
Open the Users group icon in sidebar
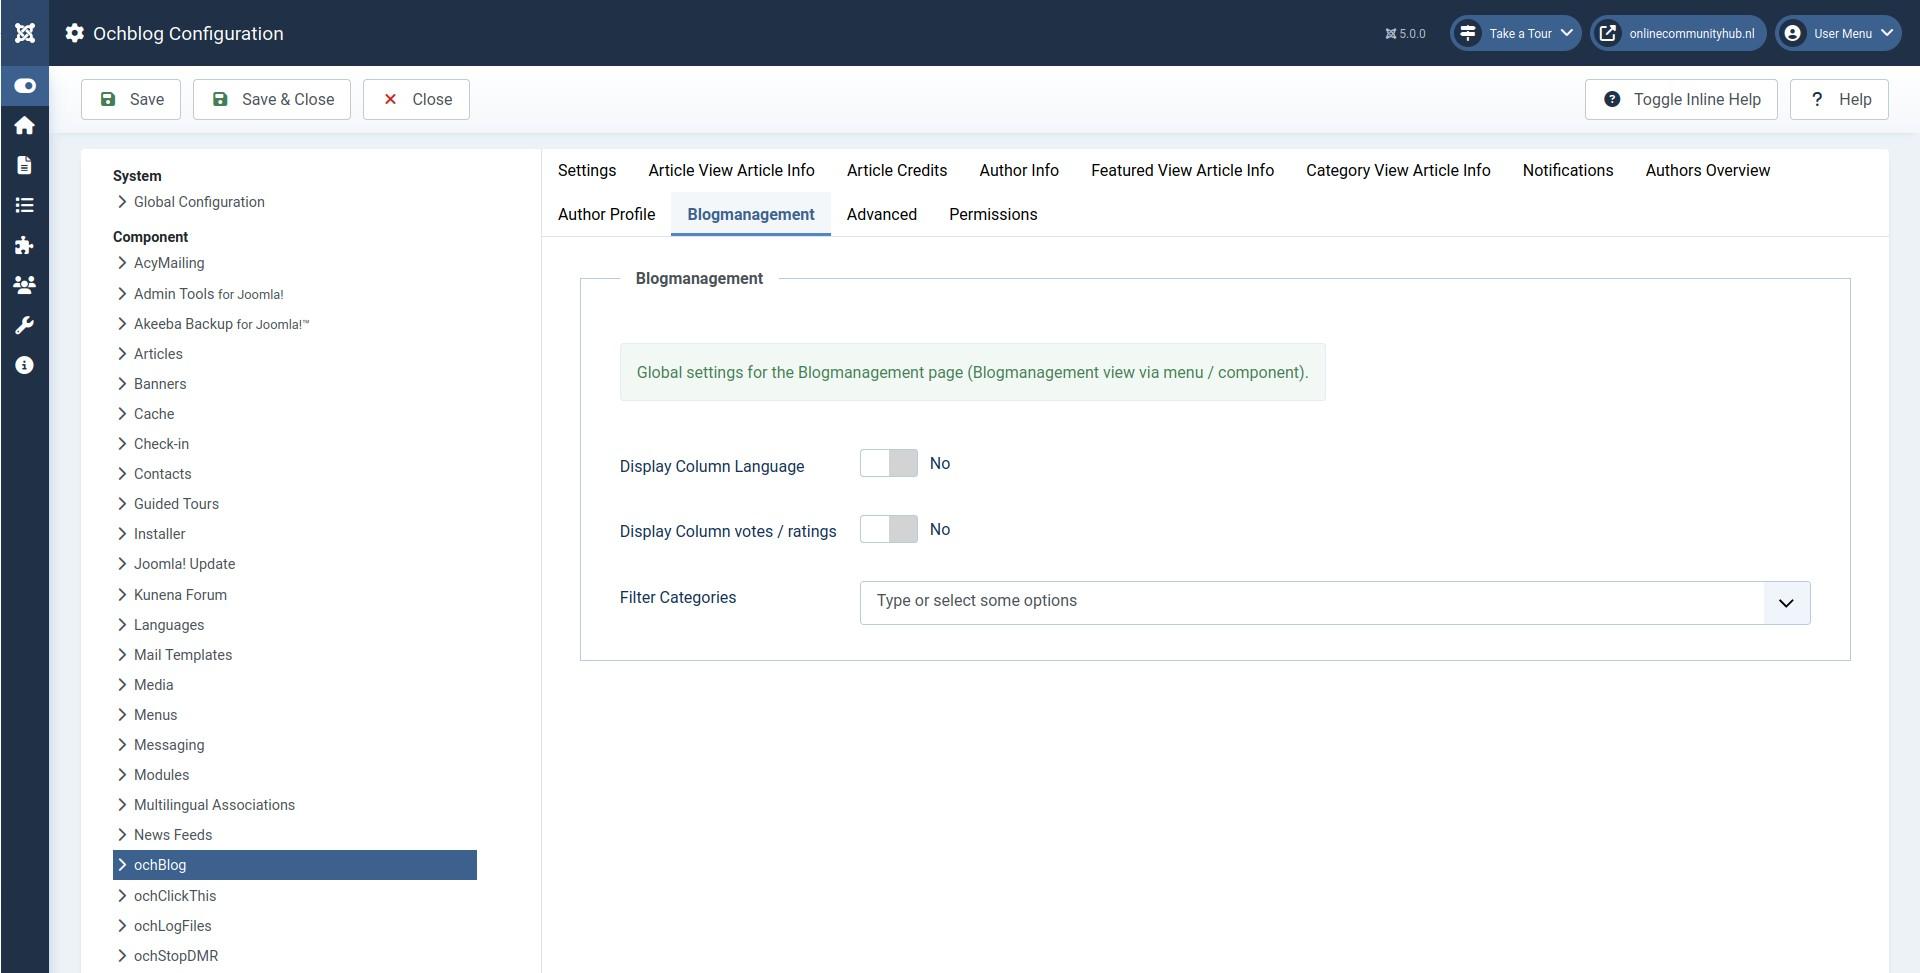coord(25,285)
